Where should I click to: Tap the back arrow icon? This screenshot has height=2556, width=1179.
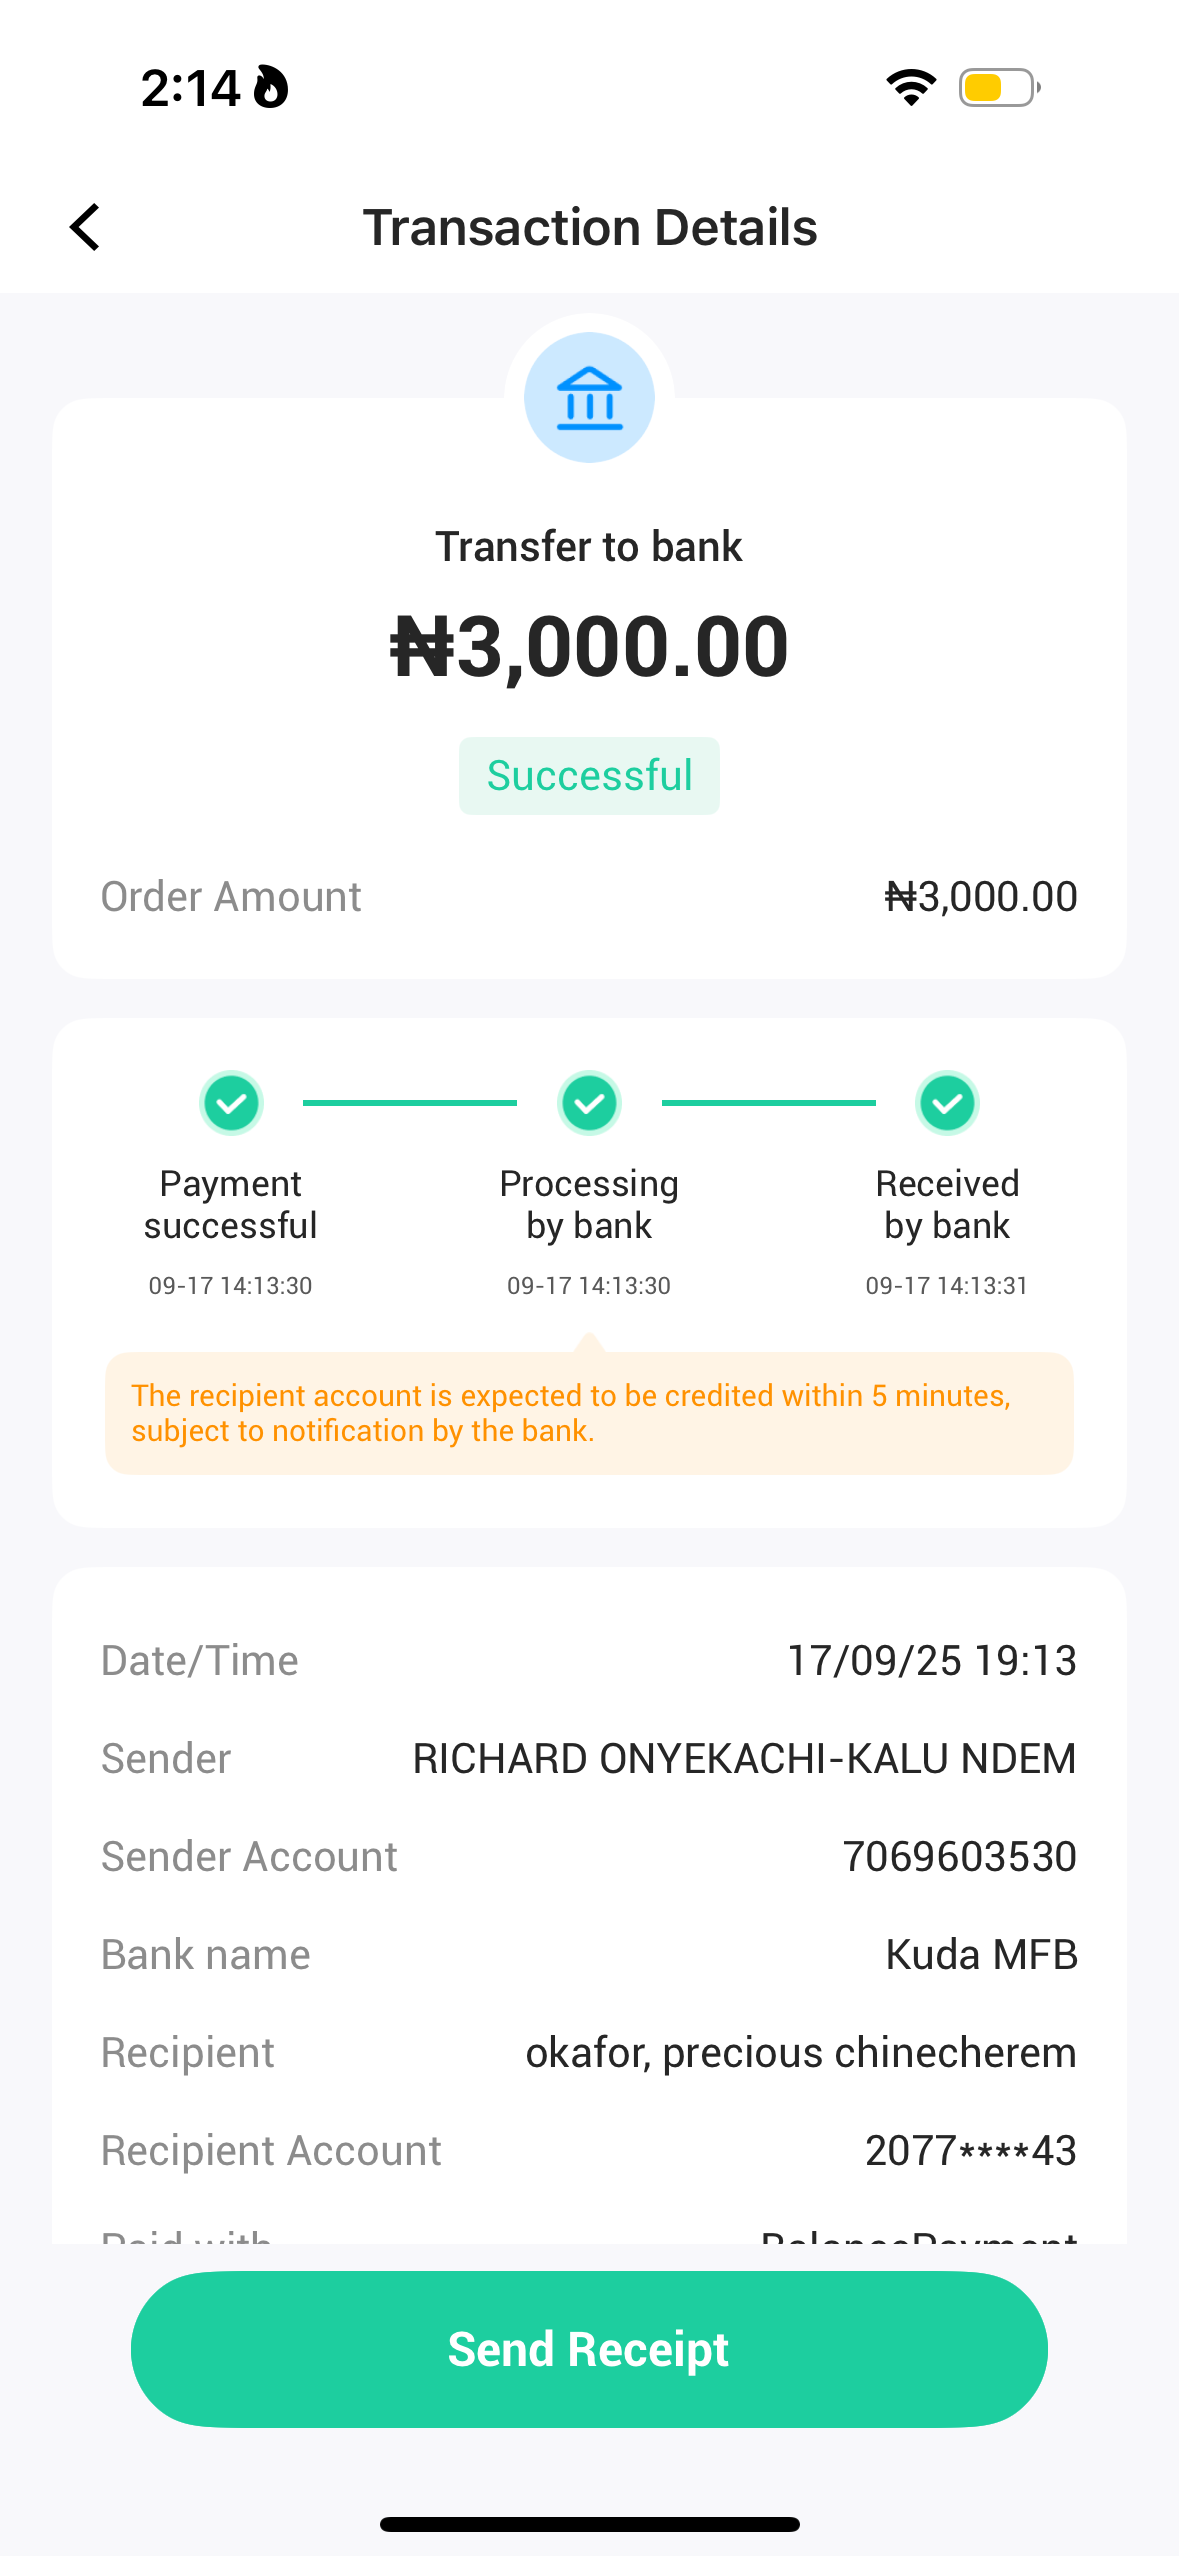click(86, 227)
